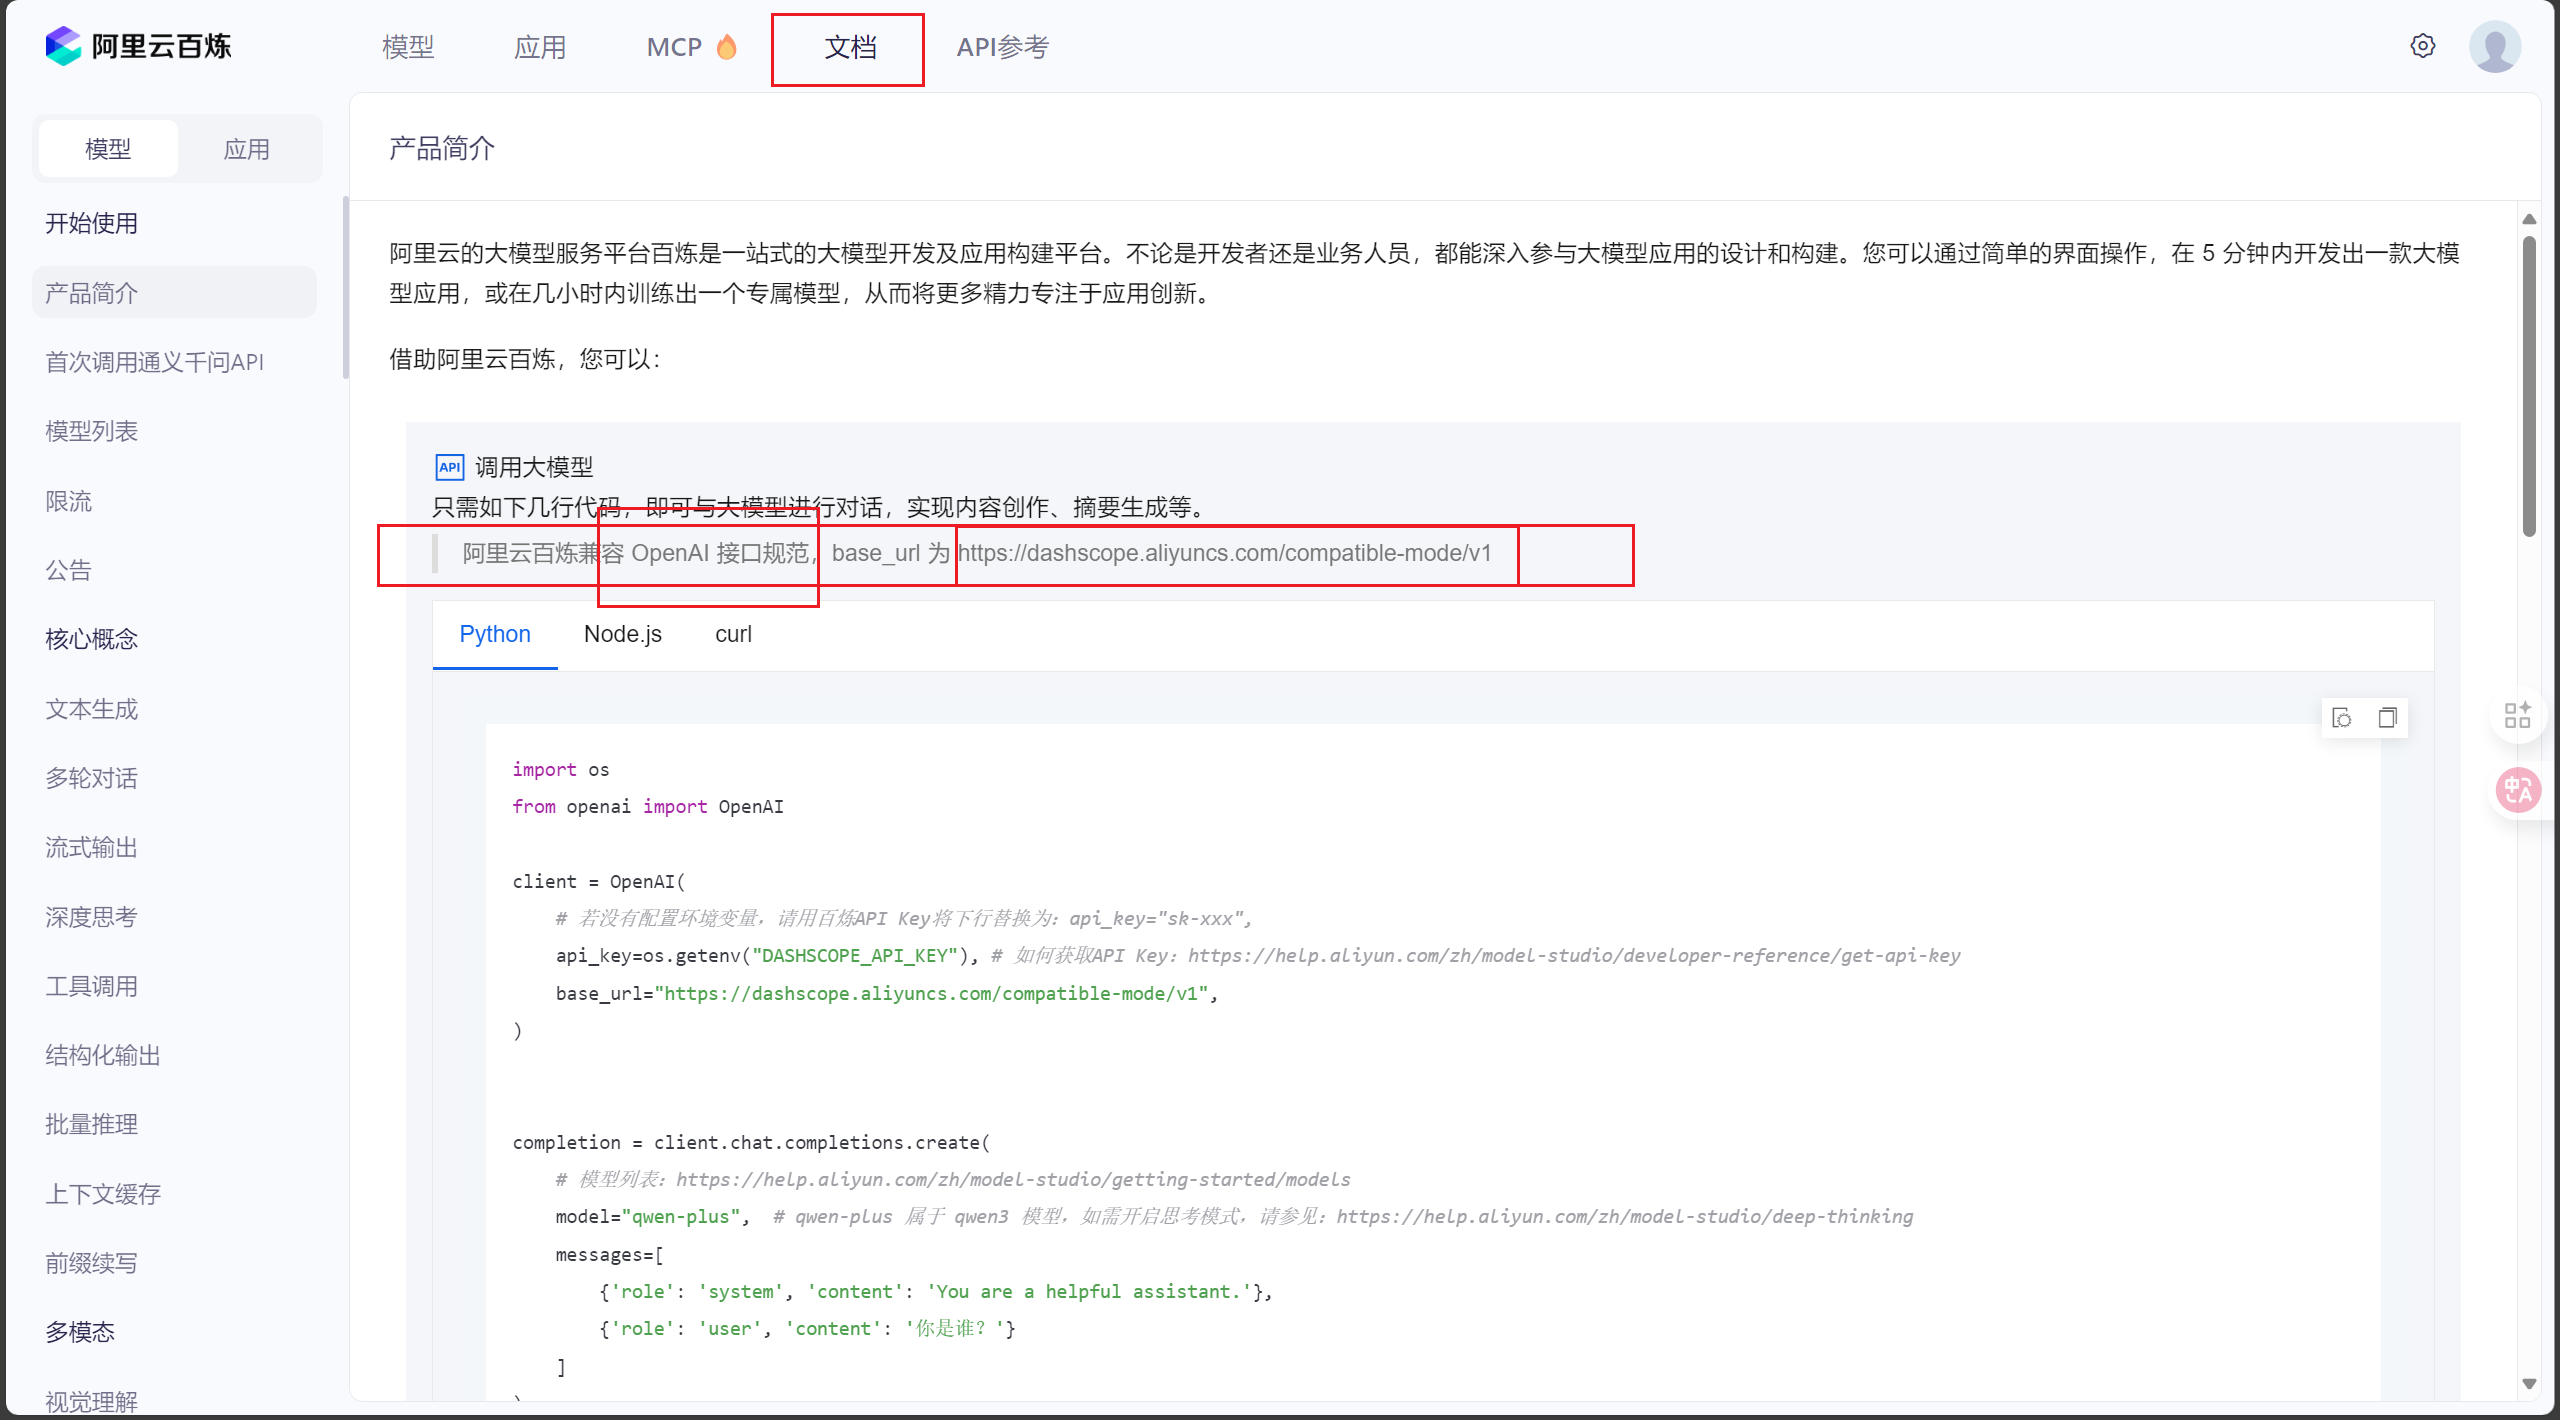
Task: Click the 借助阿里云百炼，您可以 text
Action: click(525, 359)
